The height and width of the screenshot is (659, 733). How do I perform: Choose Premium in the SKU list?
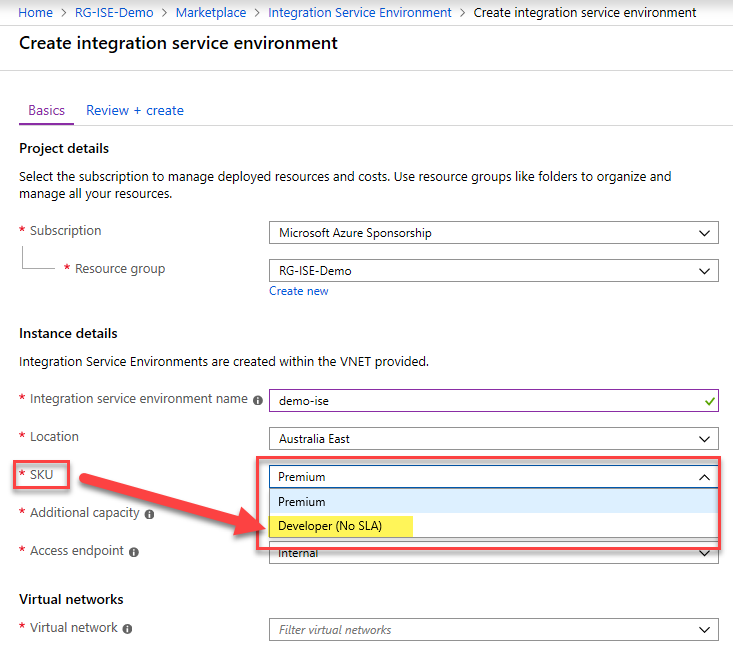pos(302,502)
